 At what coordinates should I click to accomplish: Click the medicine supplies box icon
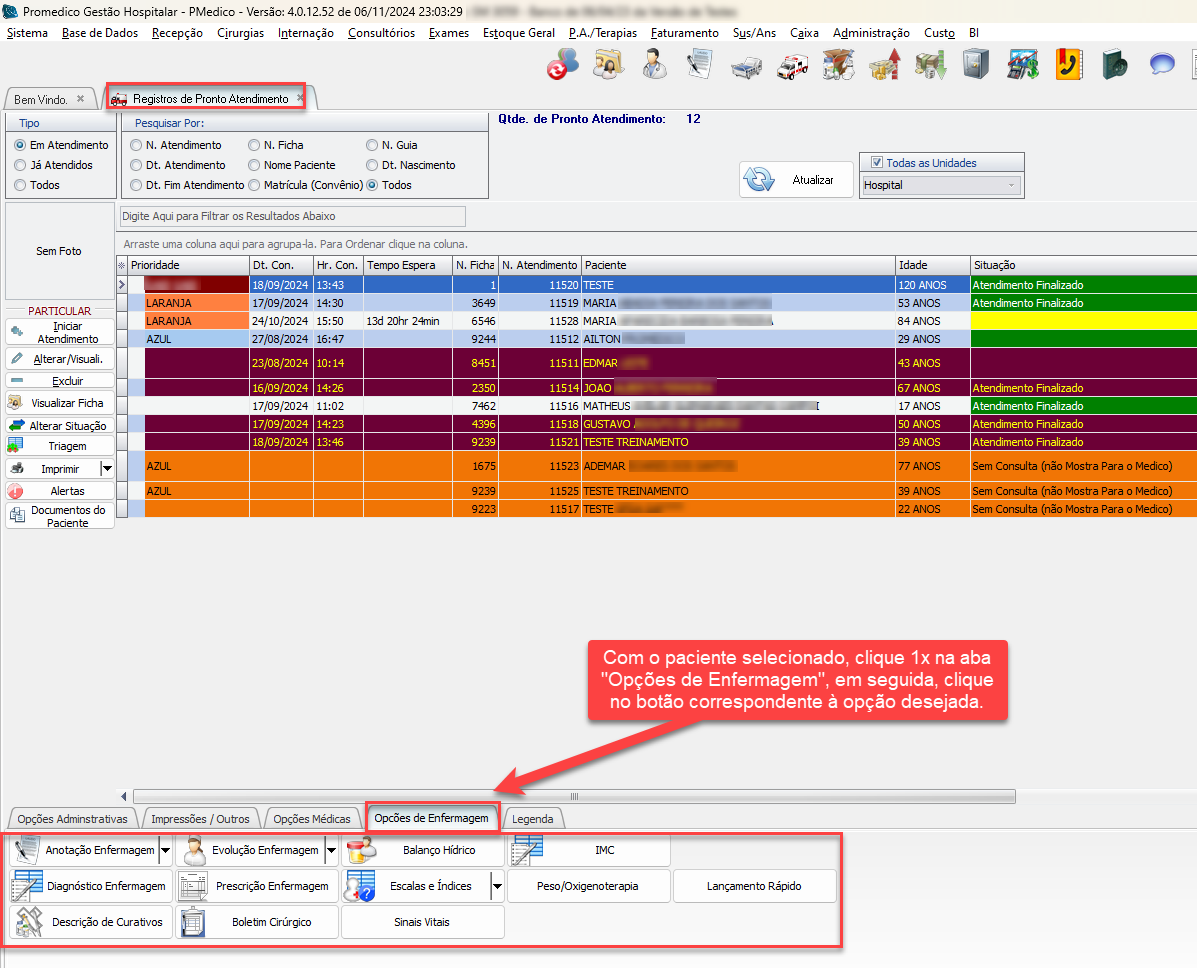click(837, 66)
